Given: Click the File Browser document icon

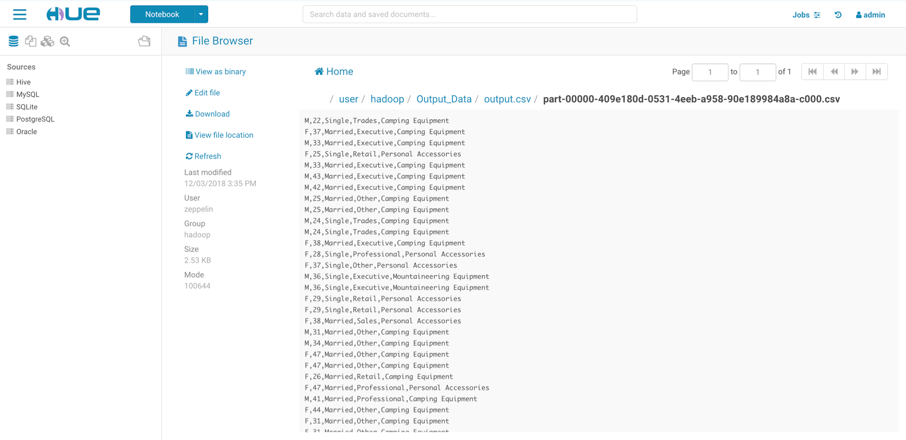Looking at the screenshot, I should point(182,41).
